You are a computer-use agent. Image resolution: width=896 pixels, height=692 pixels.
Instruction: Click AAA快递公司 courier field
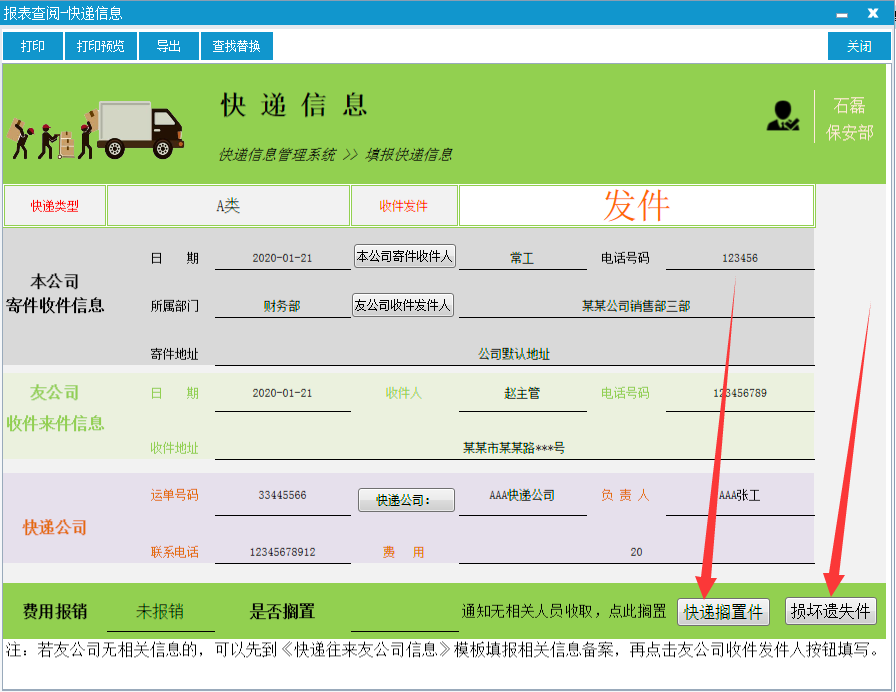click(x=522, y=495)
